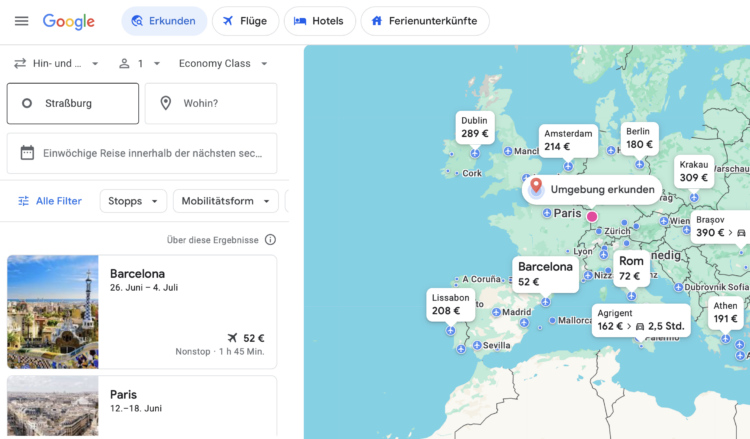
Task: Edit the Straßburg origin field
Action: coord(73,103)
